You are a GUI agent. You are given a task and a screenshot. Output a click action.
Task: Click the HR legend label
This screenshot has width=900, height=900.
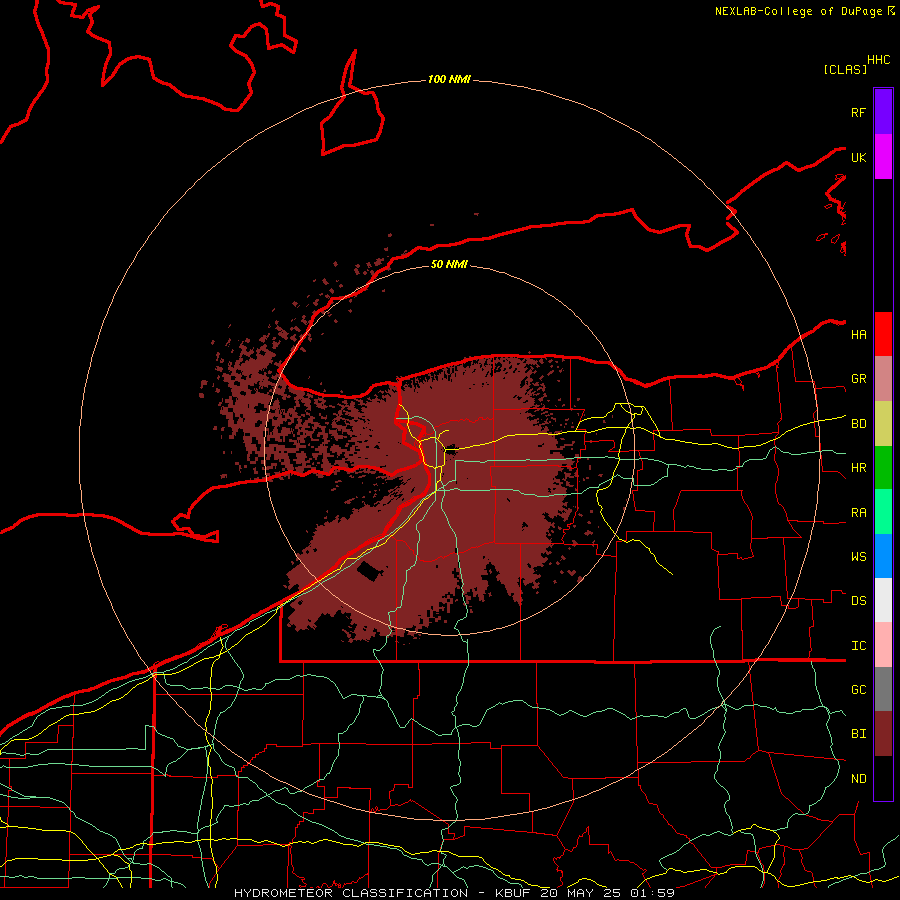pyautogui.click(x=859, y=468)
